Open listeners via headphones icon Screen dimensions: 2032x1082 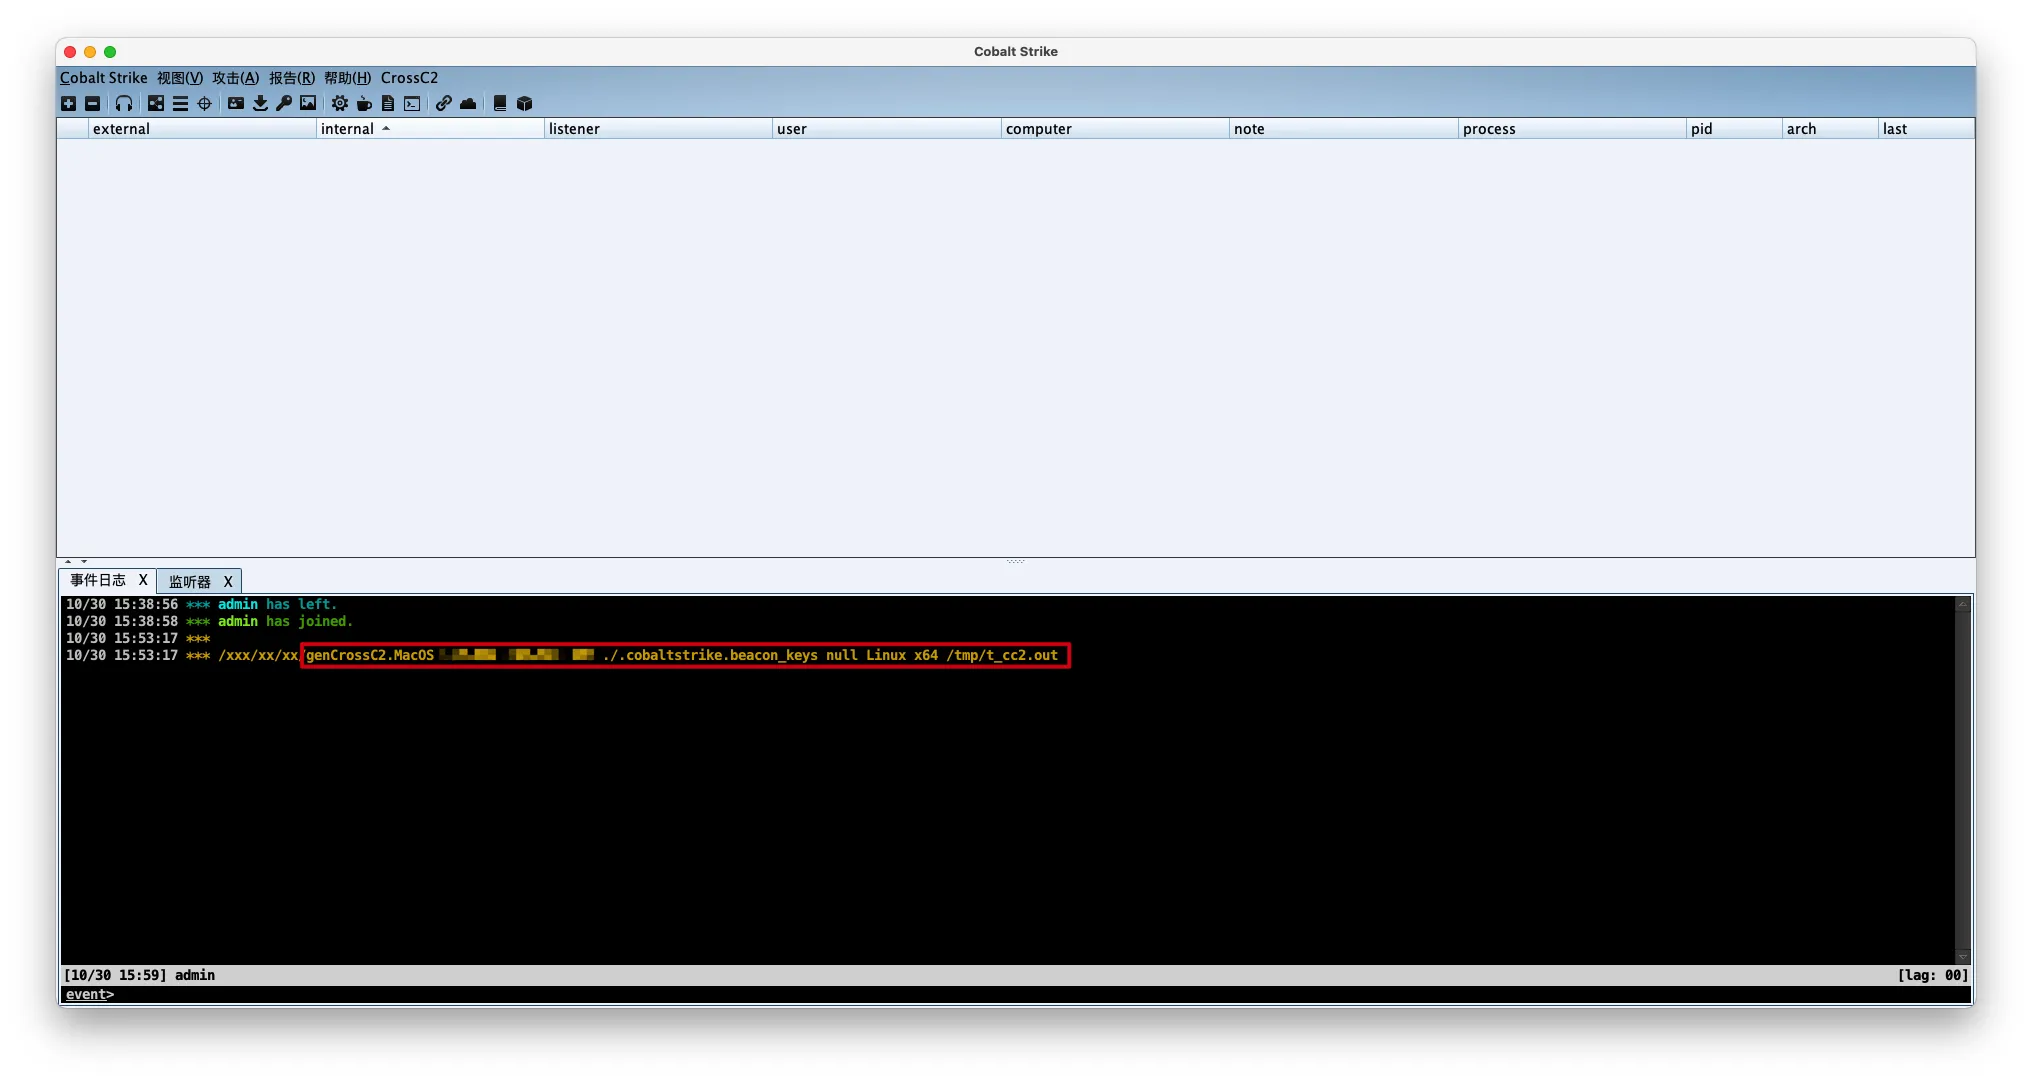tap(124, 104)
